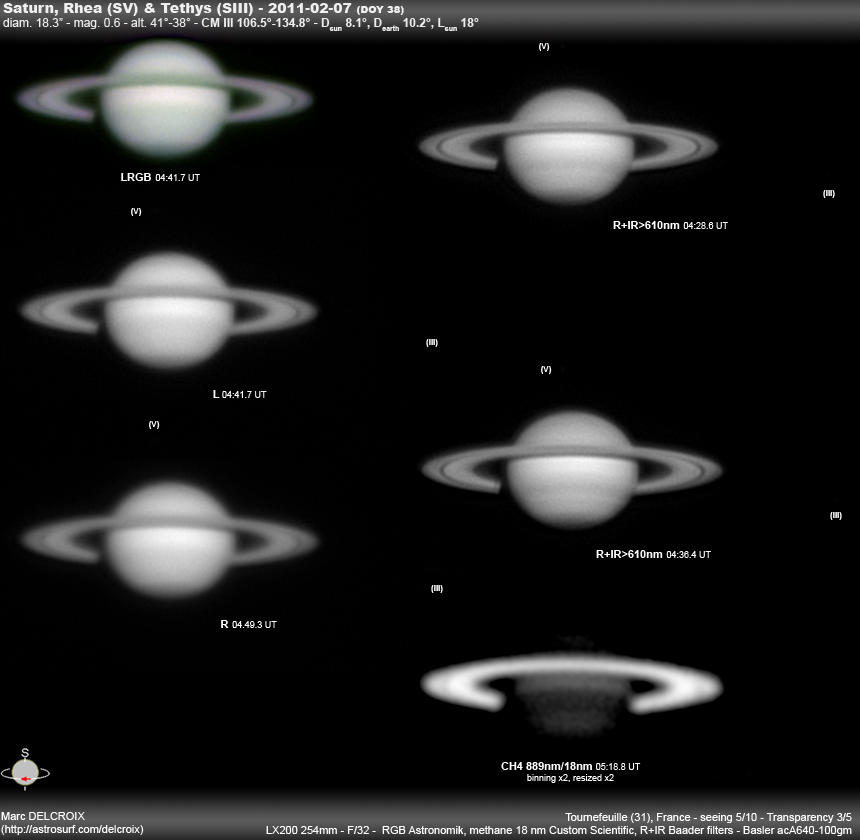Image resolution: width=860 pixels, height=840 pixels.
Task: Click the diam. 18.3" ephemeris data line
Action: point(241,24)
